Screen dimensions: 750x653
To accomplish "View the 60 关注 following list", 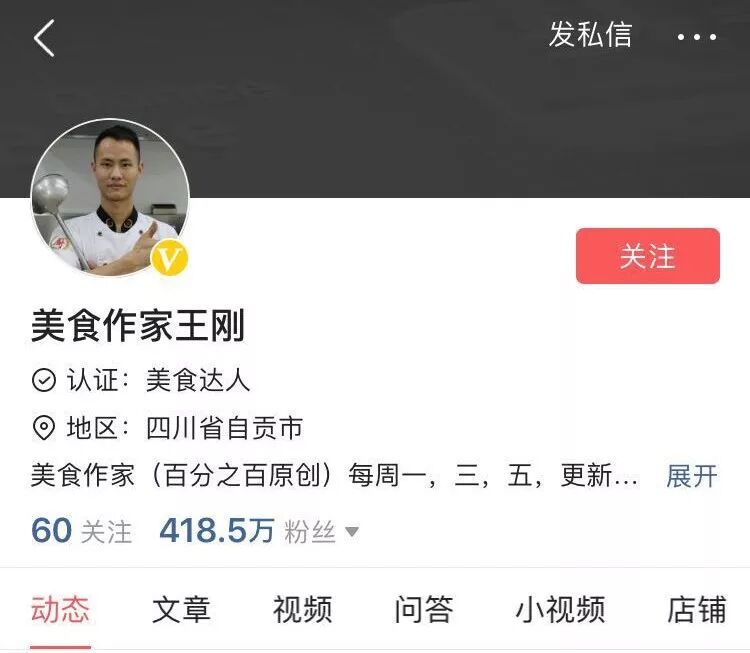I will coord(81,531).
